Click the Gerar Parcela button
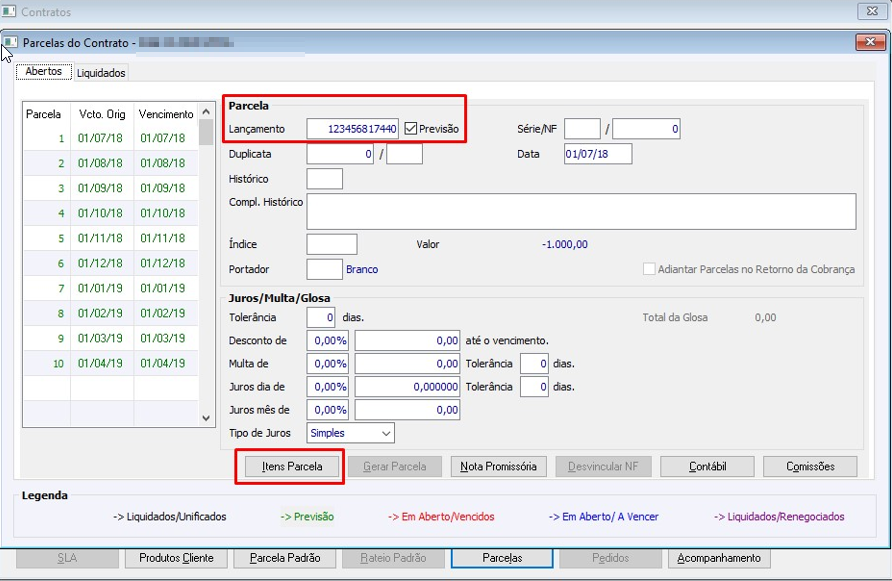Viewport: 892px width, 581px height. pyautogui.click(x=395, y=467)
